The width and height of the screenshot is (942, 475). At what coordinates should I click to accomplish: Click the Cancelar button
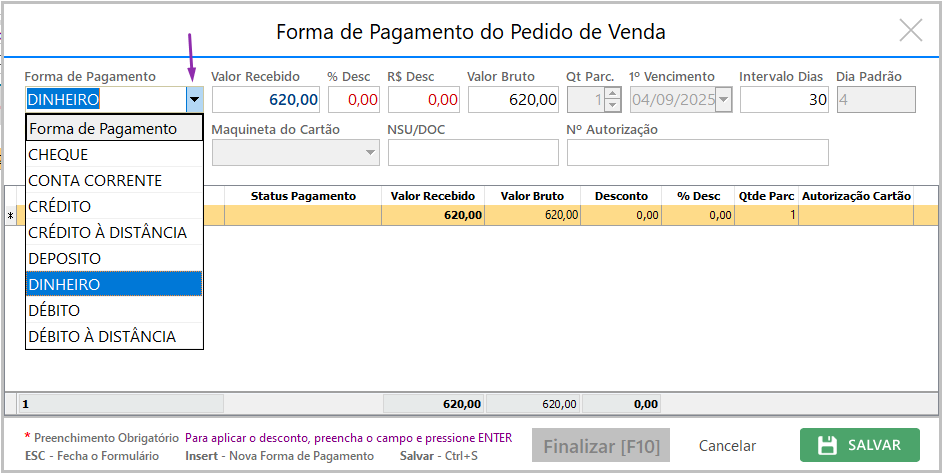pos(727,446)
